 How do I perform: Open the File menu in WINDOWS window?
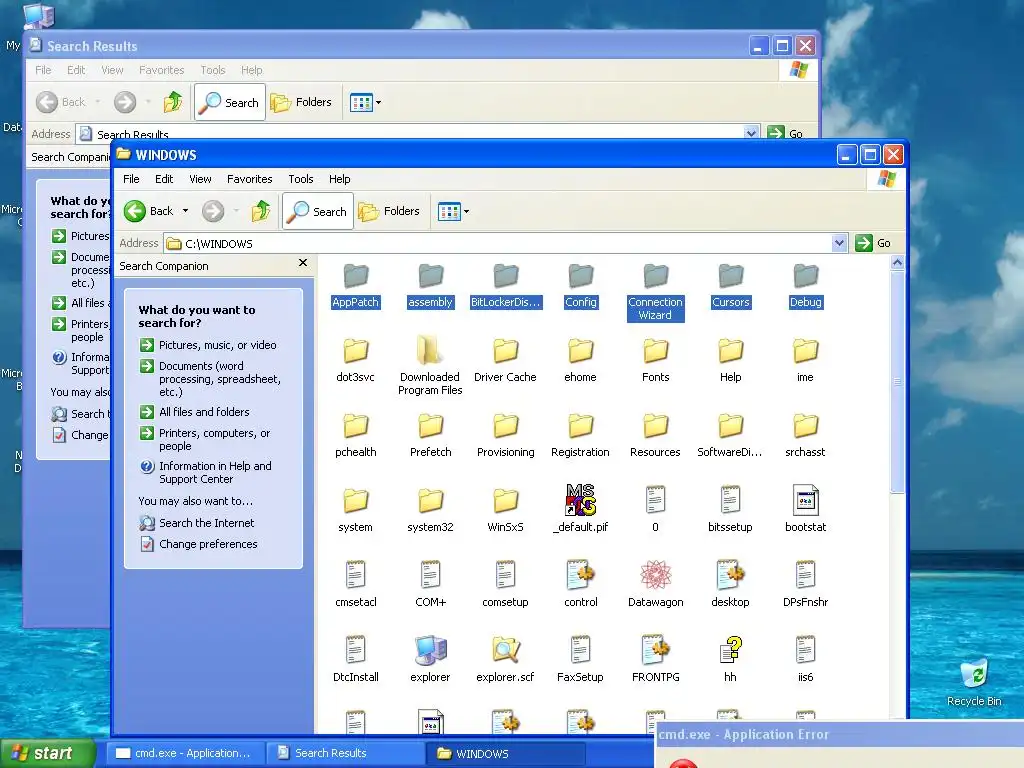tap(131, 179)
